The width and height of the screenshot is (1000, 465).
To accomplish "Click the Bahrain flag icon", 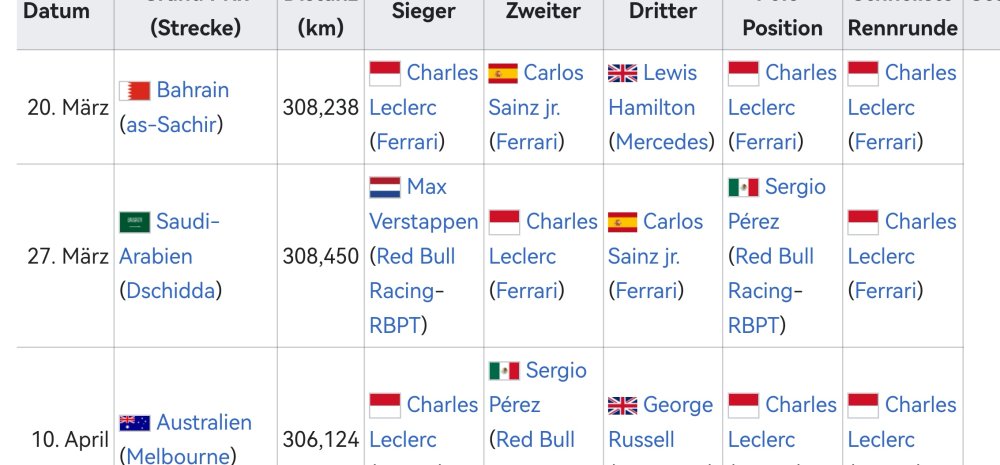I will pyautogui.click(x=134, y=91).
